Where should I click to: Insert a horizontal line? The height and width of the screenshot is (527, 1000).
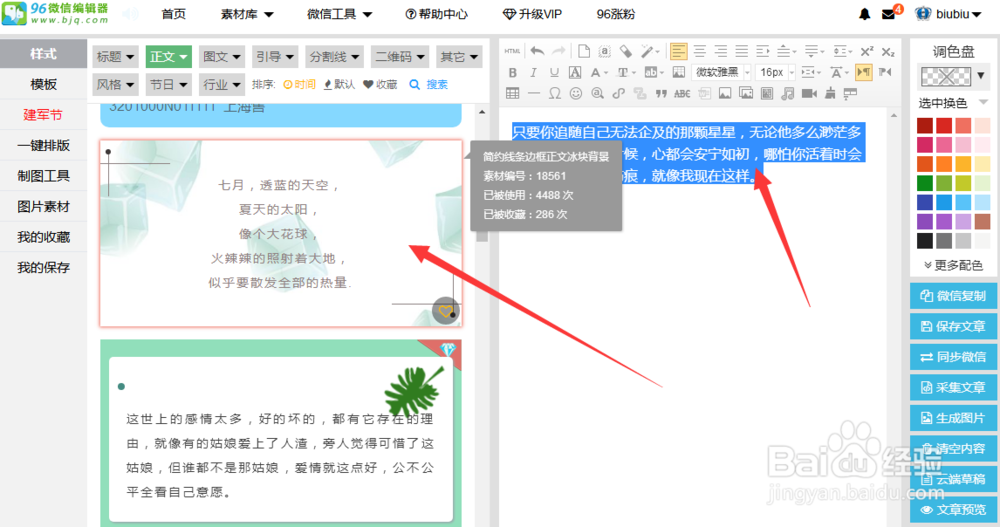534,93
